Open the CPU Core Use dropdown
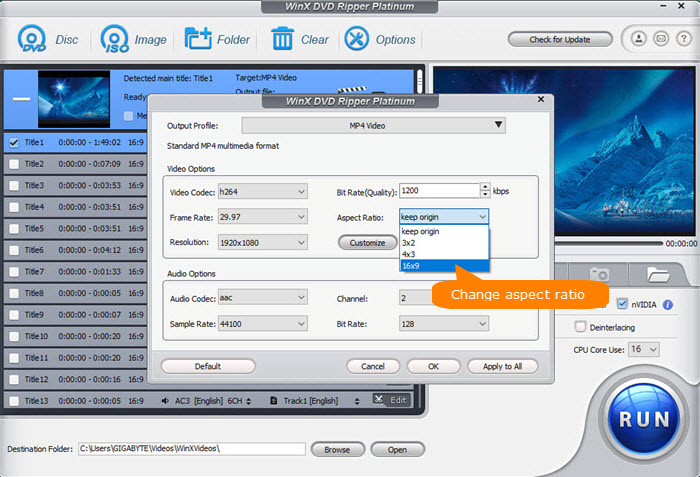700x477 pixels. pos(644,349)
